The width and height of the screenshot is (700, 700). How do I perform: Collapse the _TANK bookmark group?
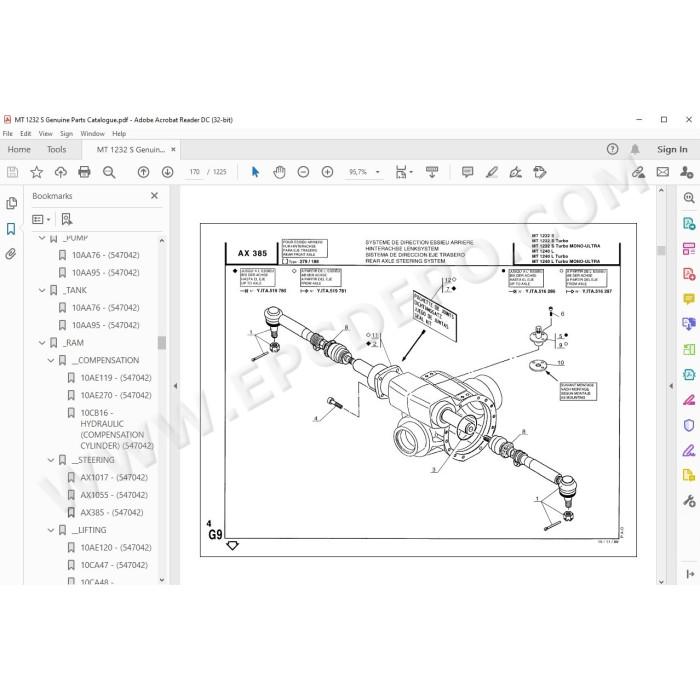tap(42, 290)
